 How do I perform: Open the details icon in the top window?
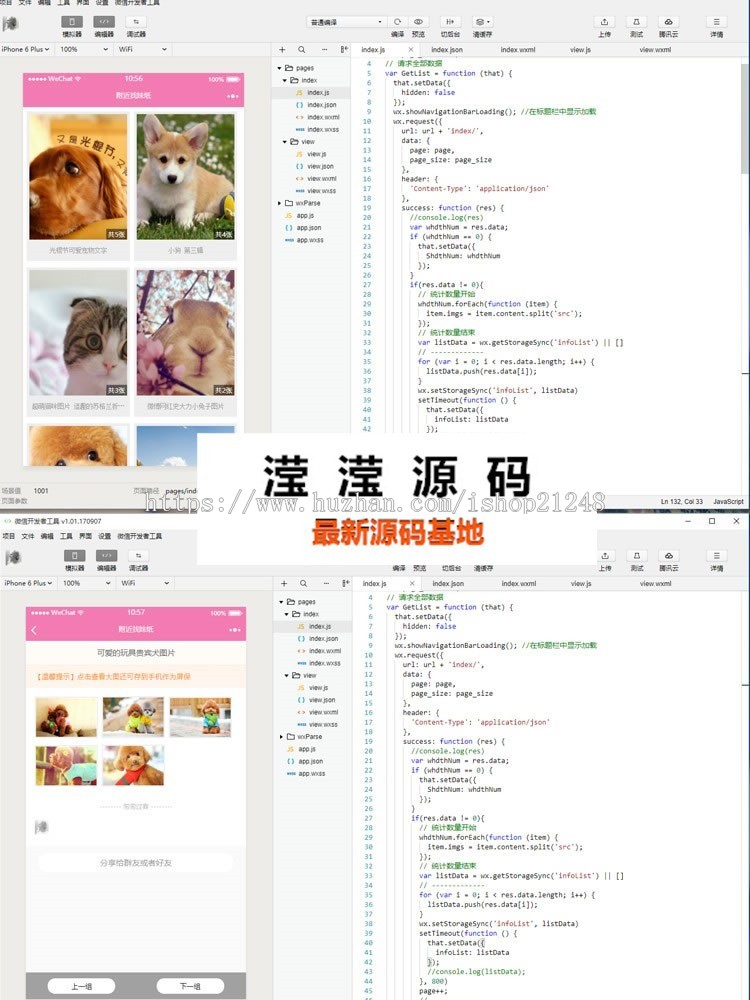click(x=717, y=22)
